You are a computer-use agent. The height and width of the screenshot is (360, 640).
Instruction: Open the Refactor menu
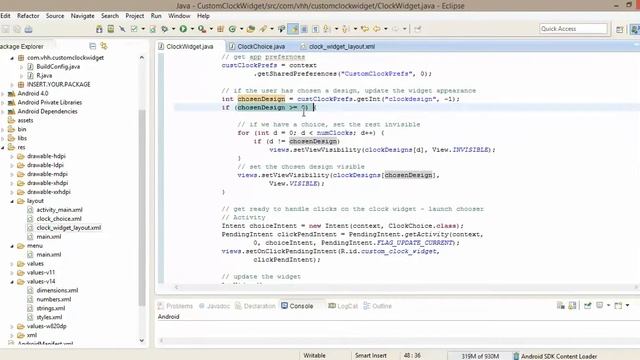(28, 16)
